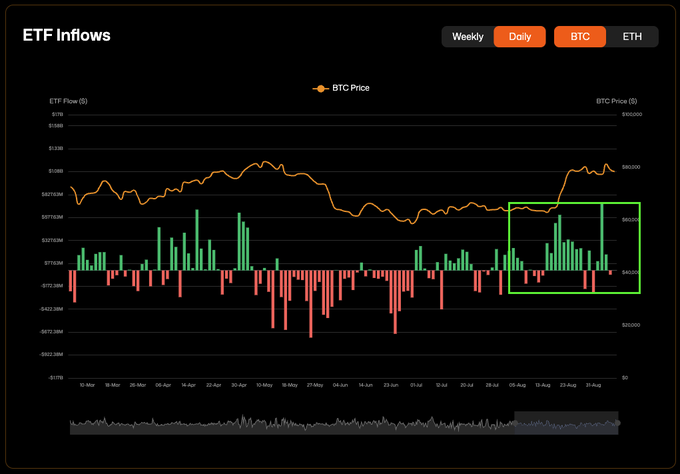Click the 01-Jul date label
This screenshot has height=474, width=680.
pyautogui.click(x=416, y=385)
